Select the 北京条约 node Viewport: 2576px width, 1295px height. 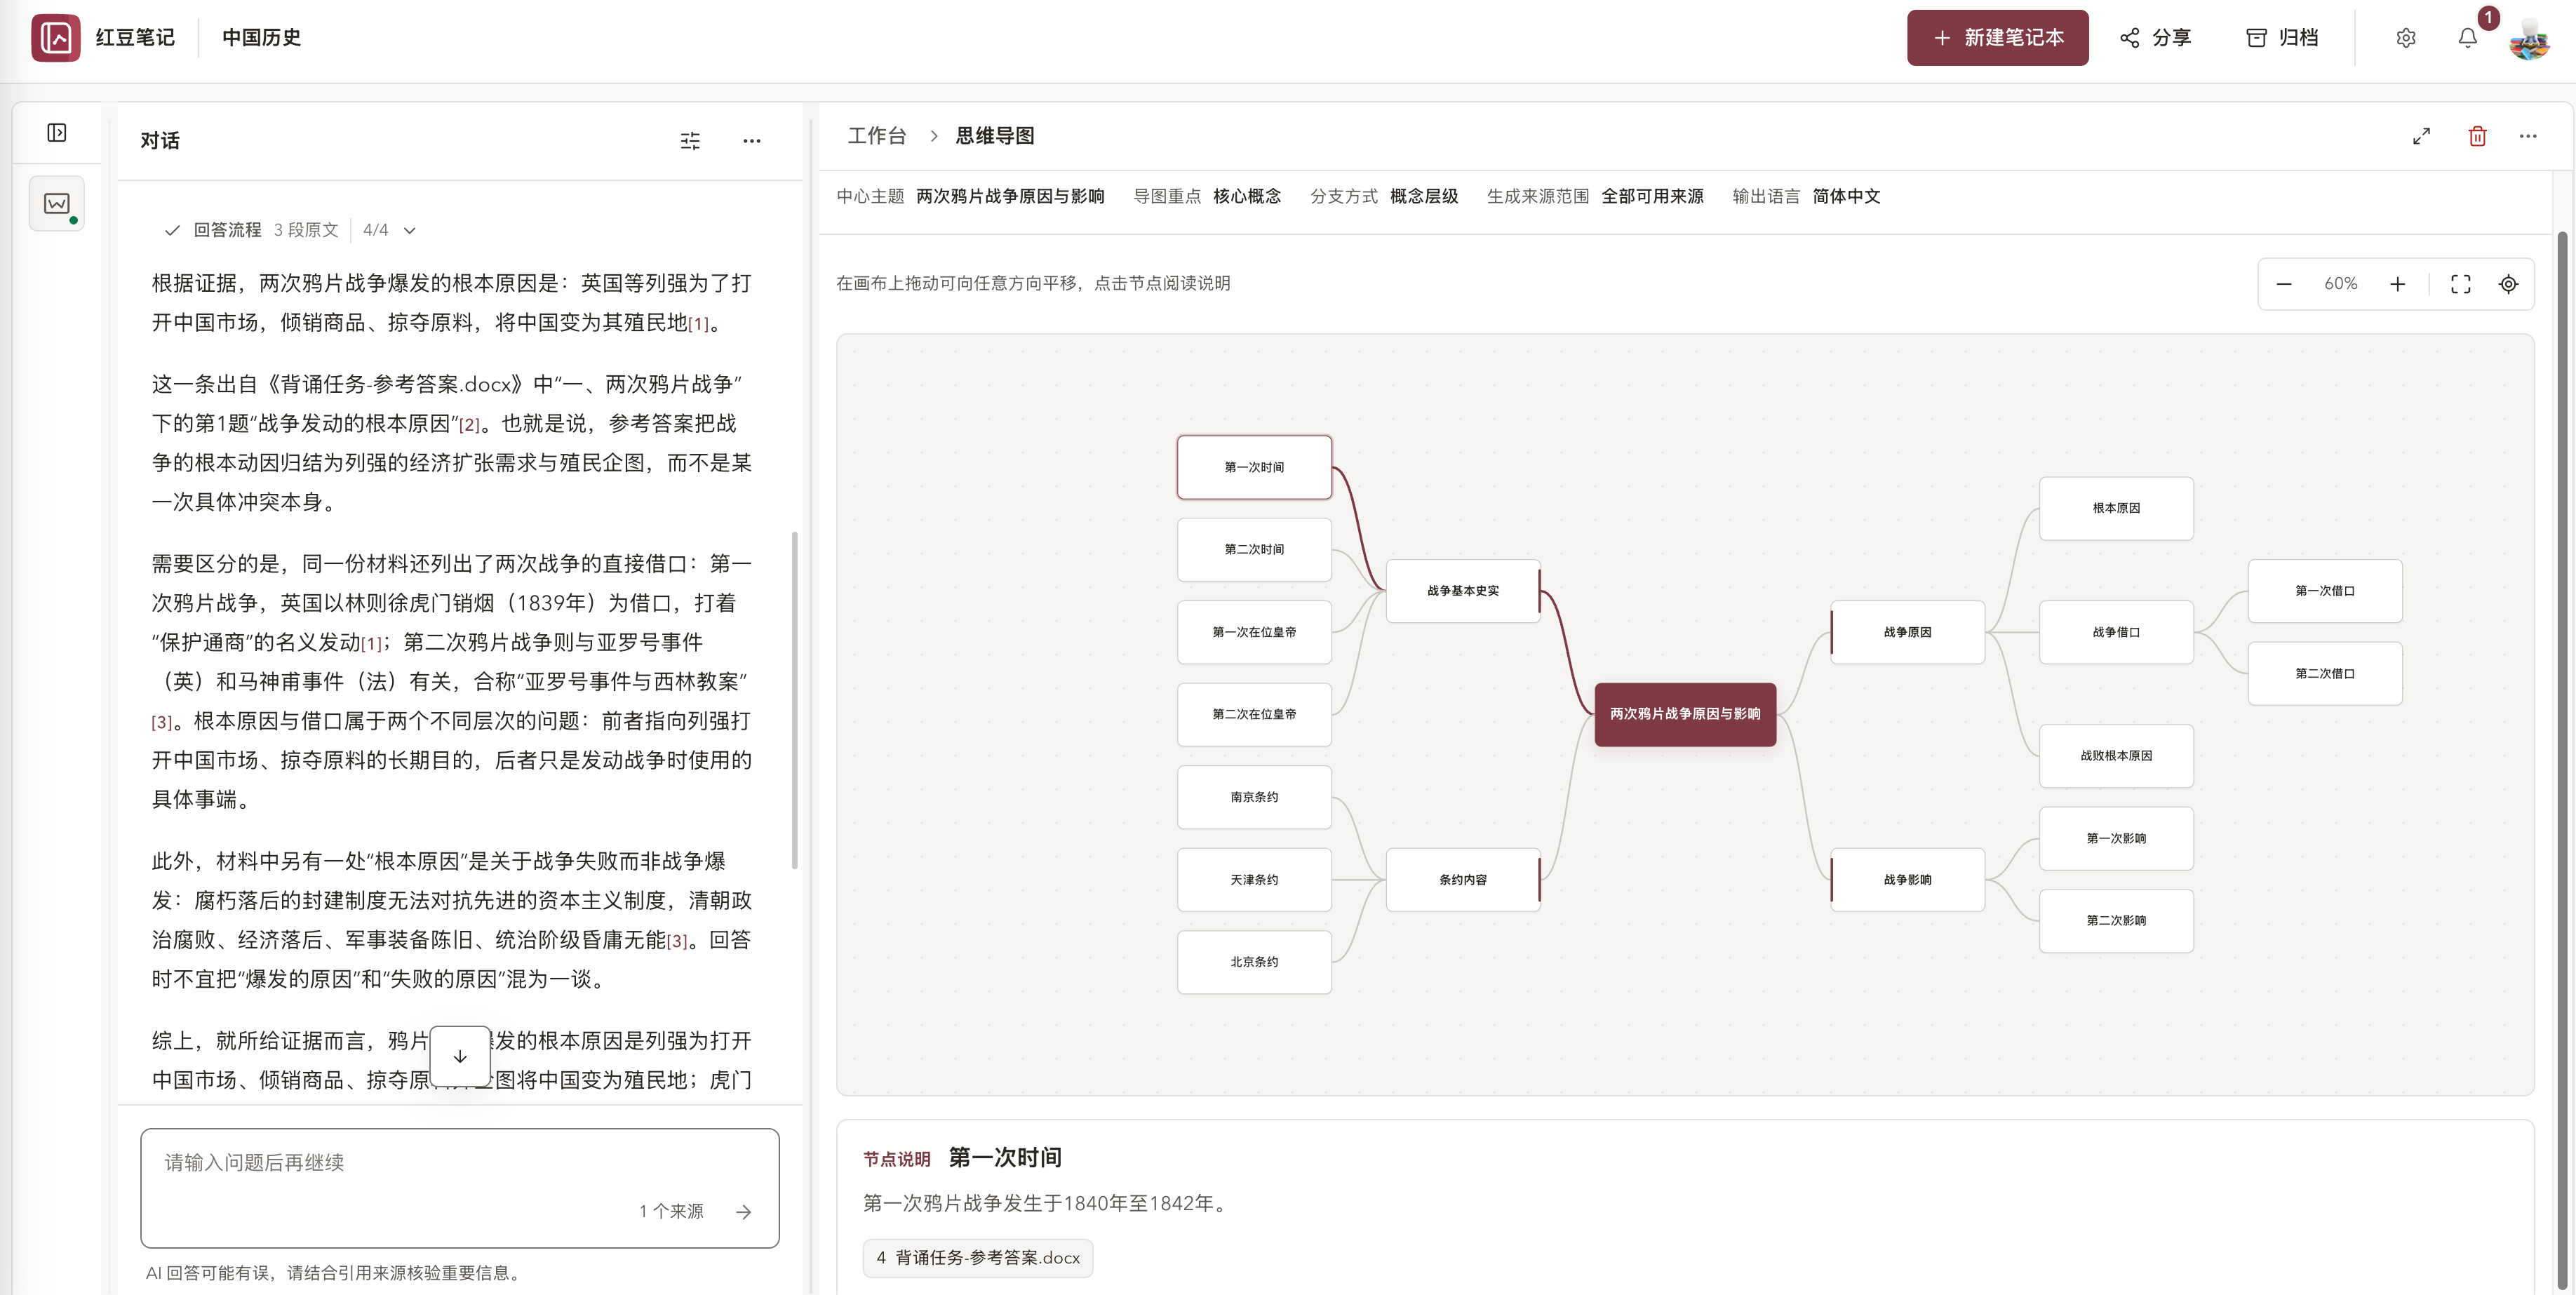tap(1254, 962)
